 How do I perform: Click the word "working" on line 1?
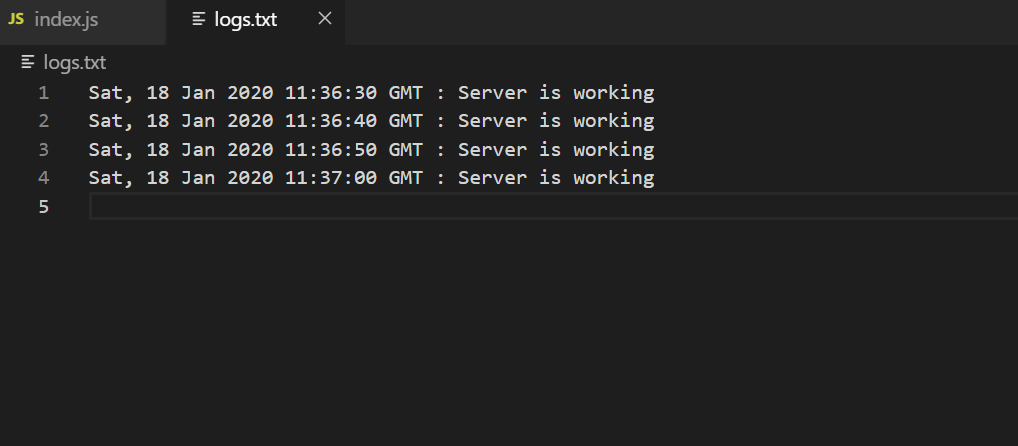coord(614,94)
